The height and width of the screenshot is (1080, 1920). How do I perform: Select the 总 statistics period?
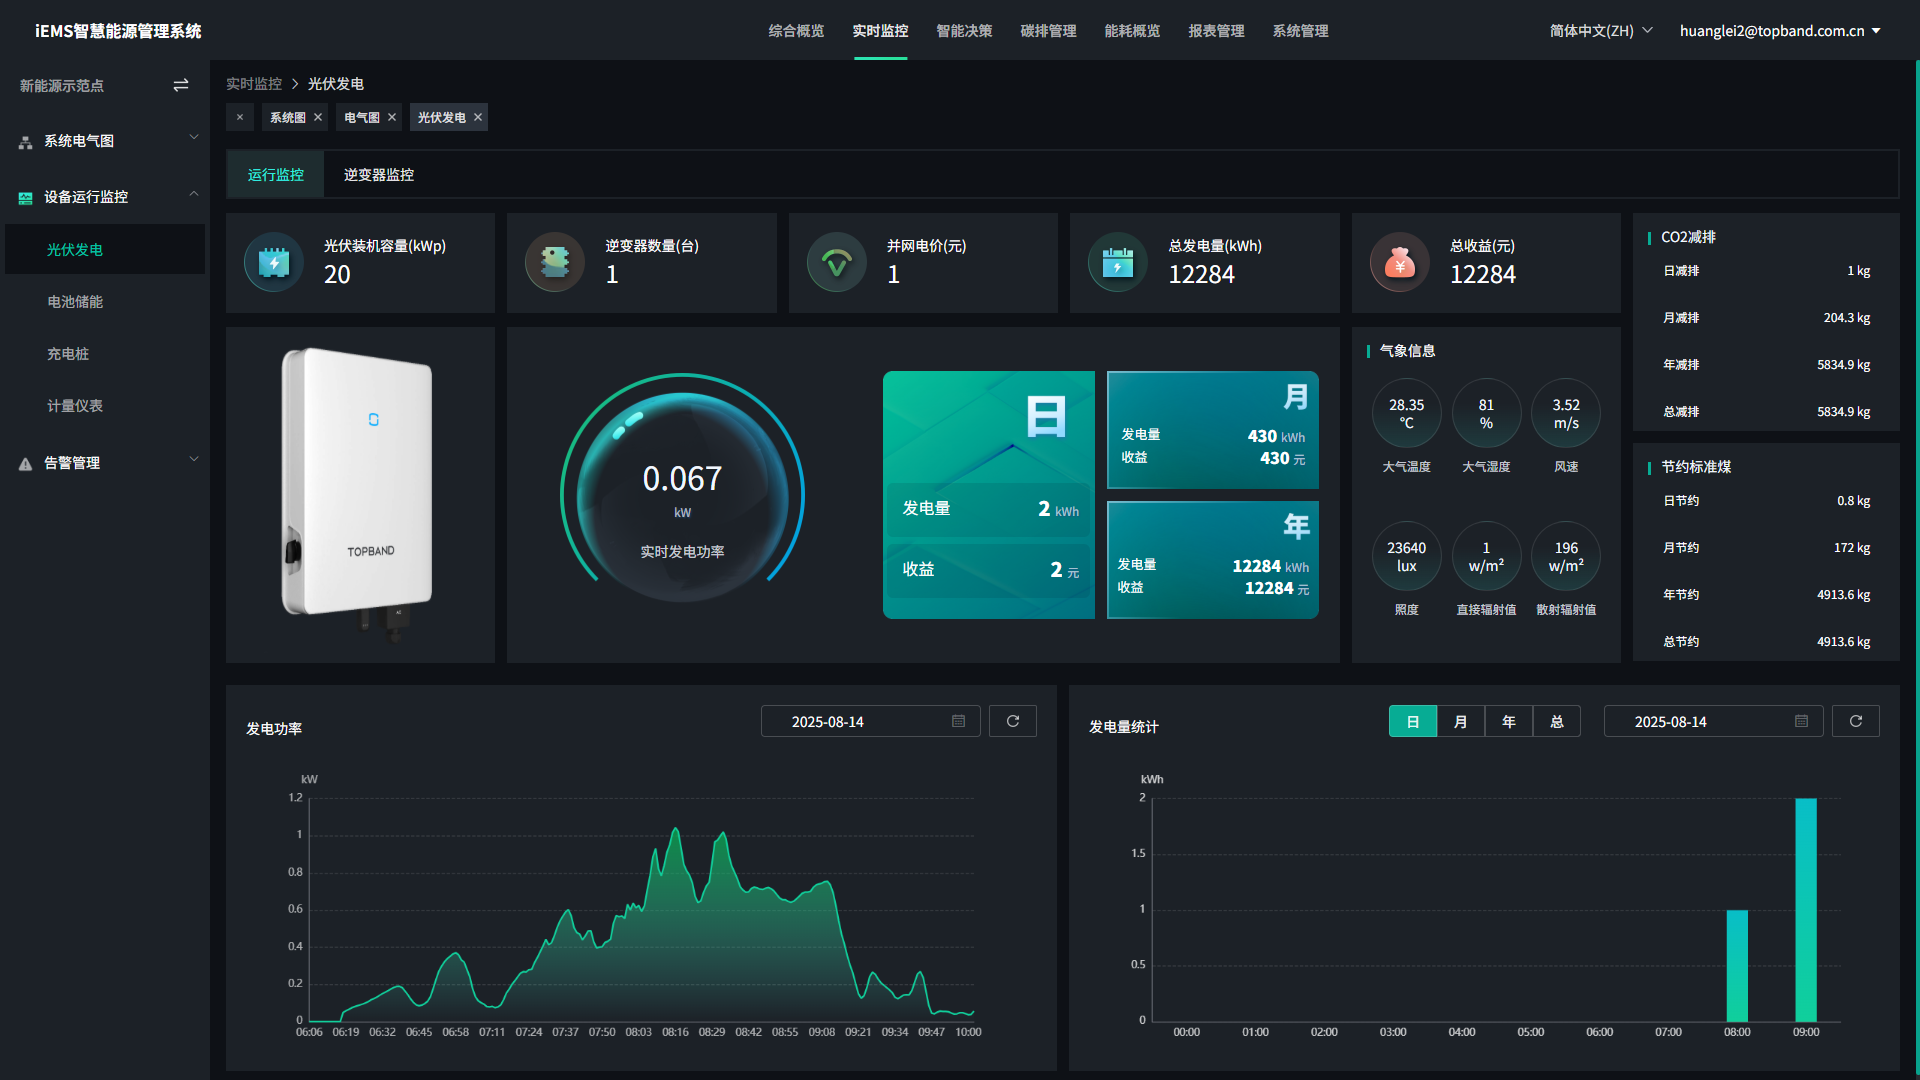(1557, 721)
